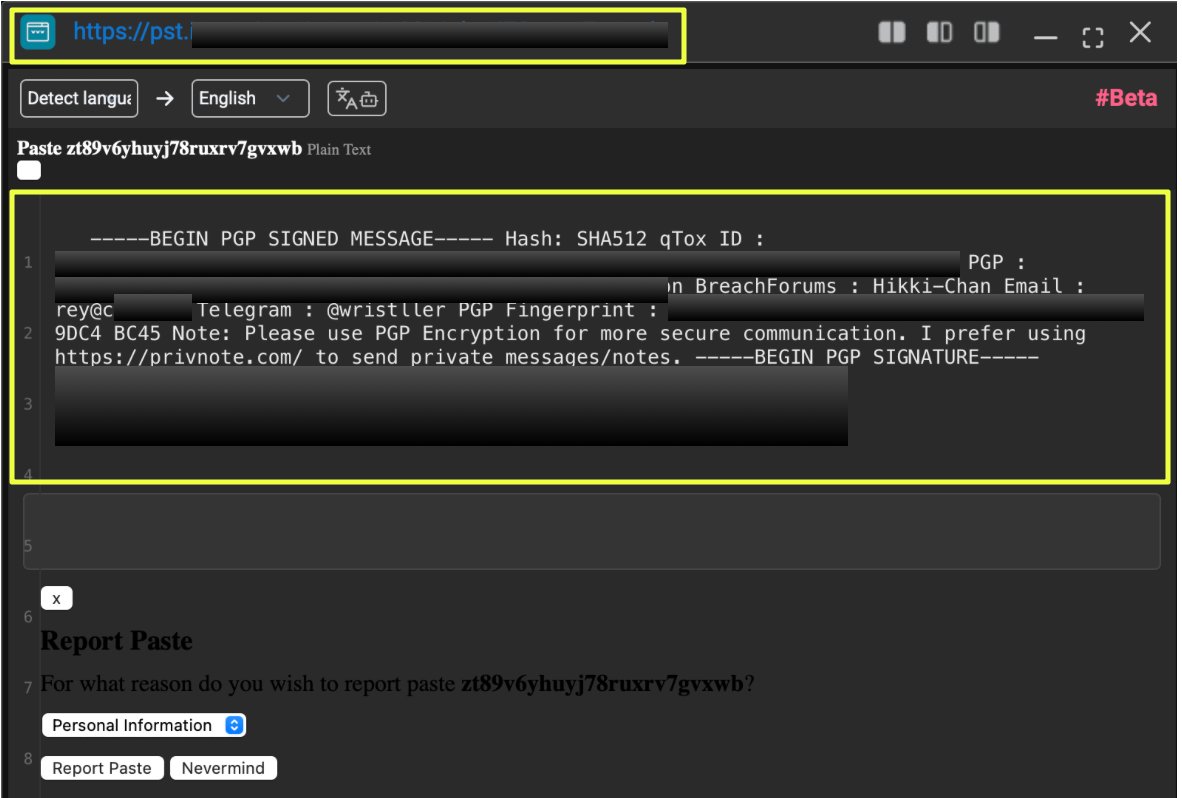Enter fullscreen with the expand icon

tap(1093, 36)
